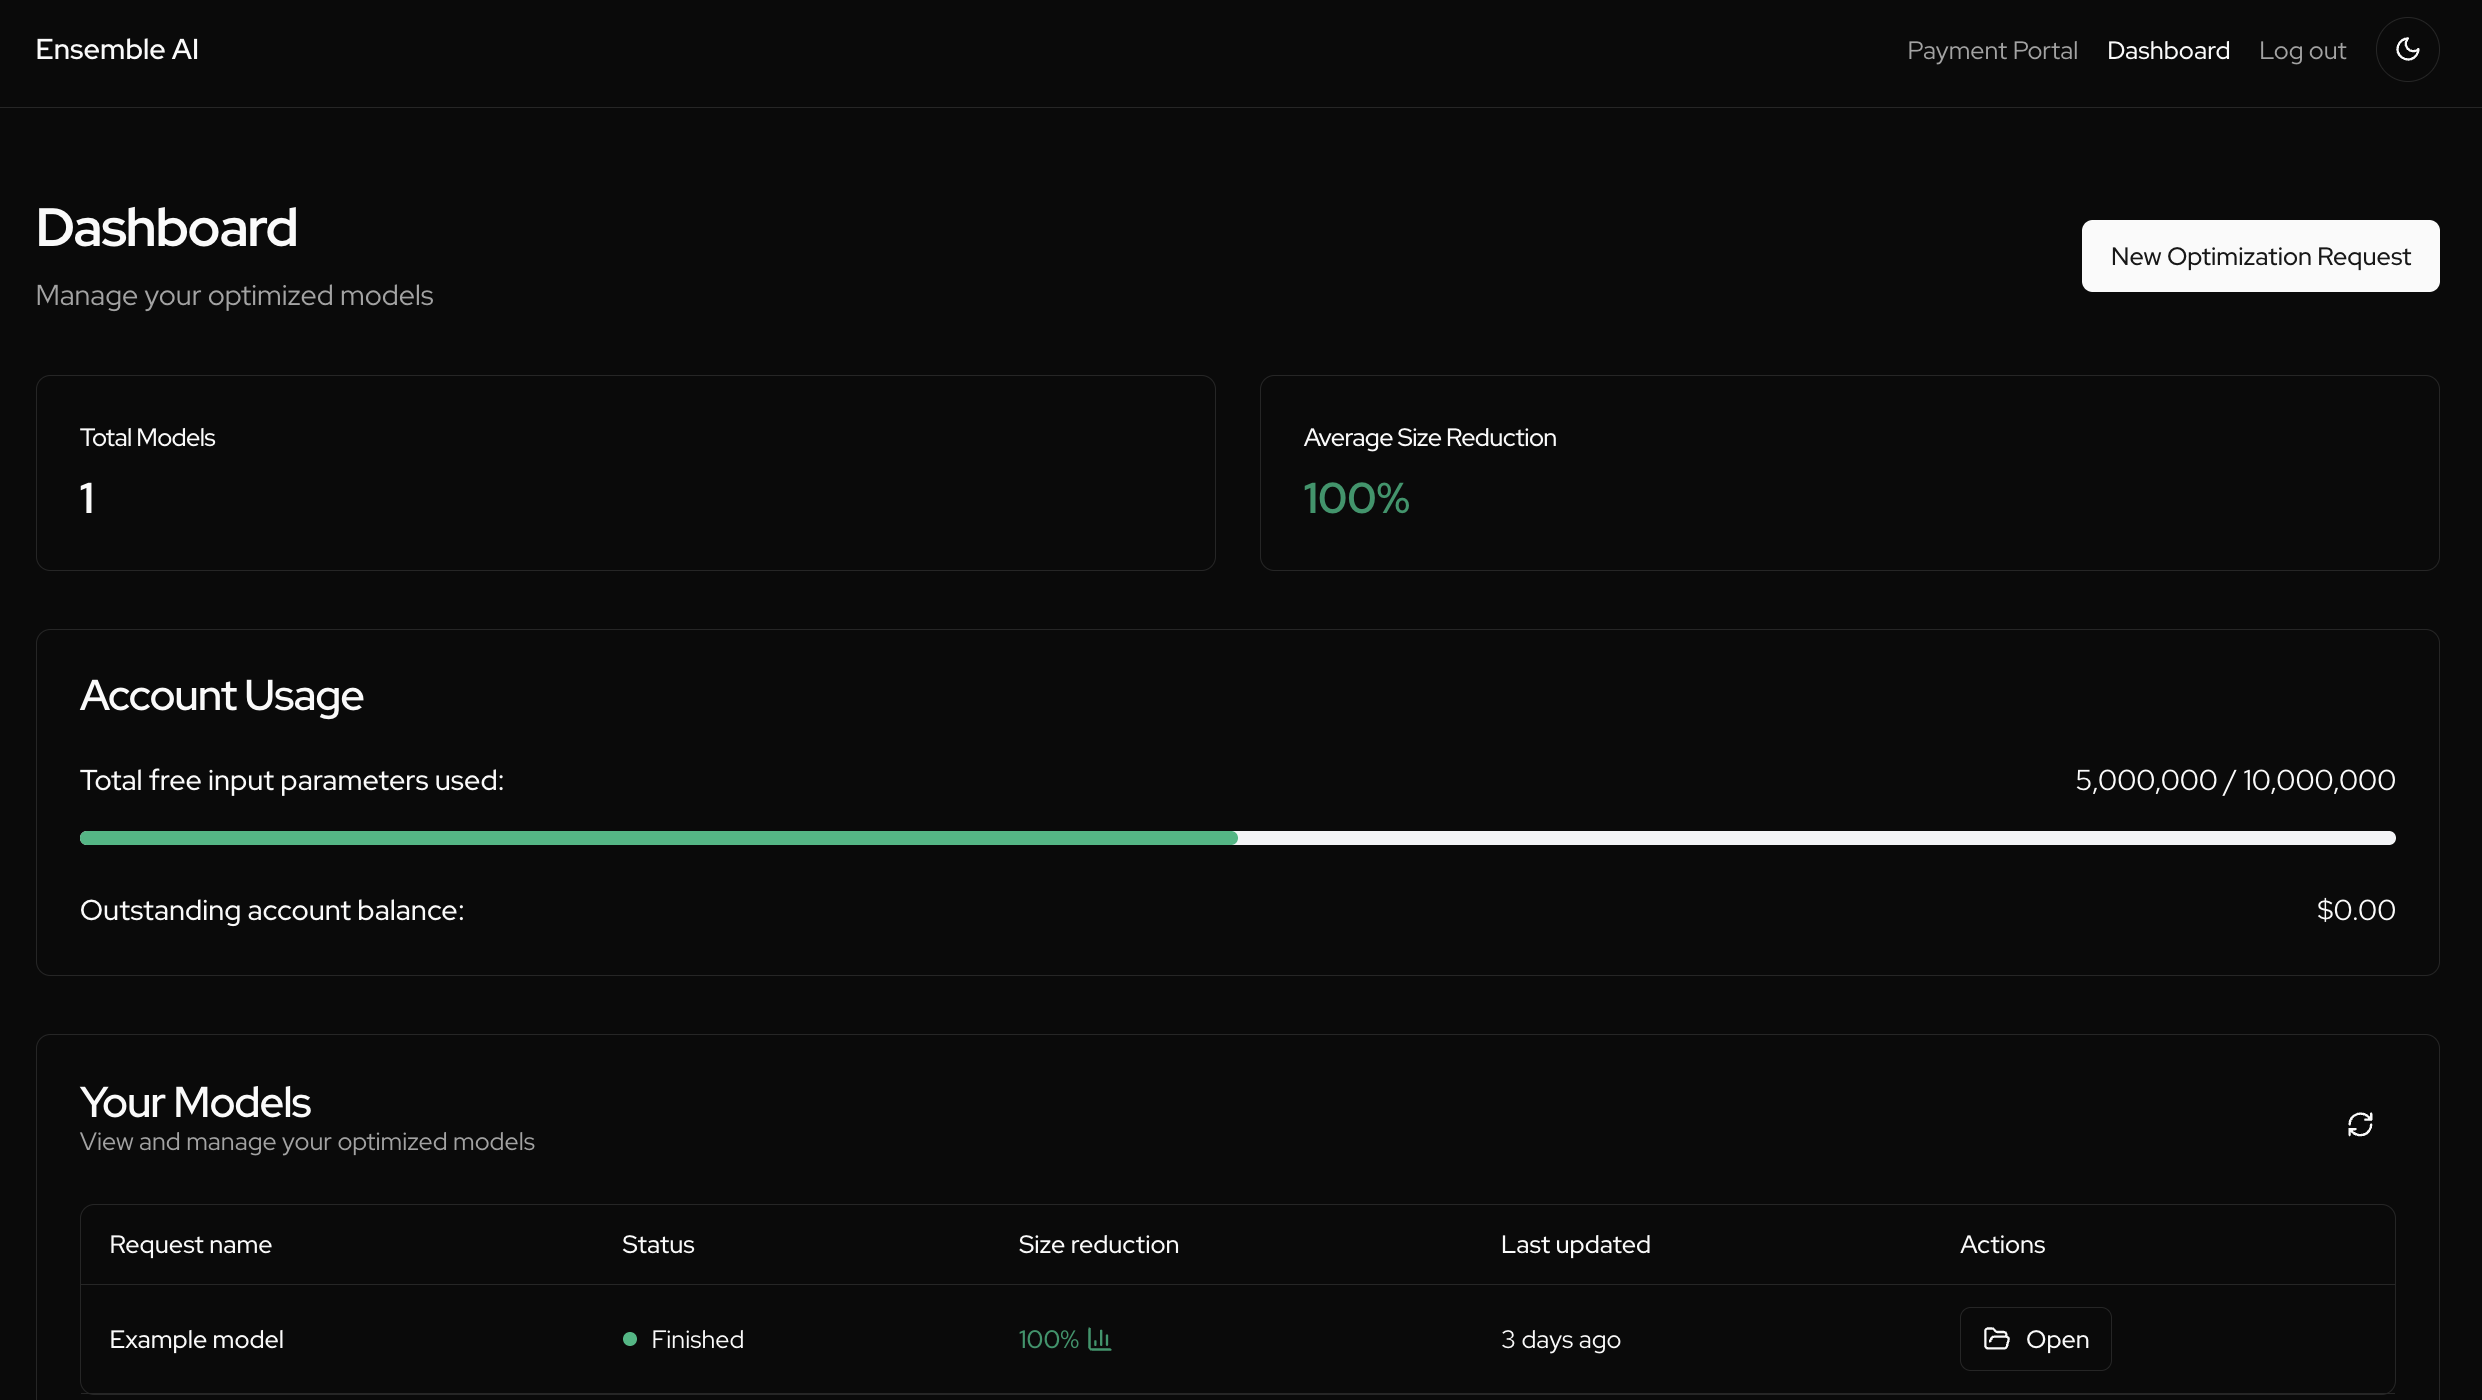
Task: Click the green Finished status dot
Action: [630, 1339]
